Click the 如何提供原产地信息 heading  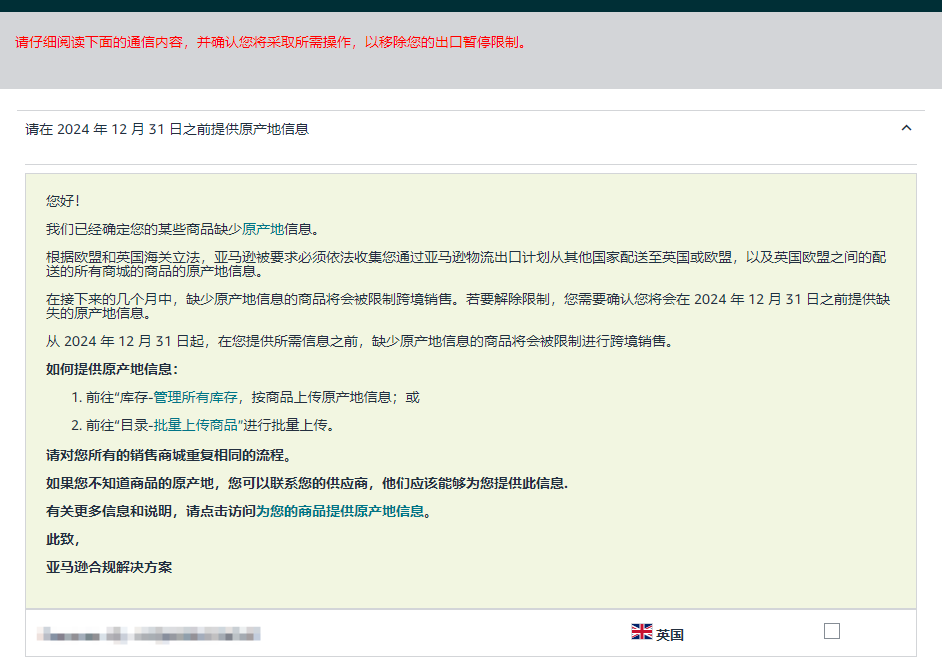tap(112, 369)
